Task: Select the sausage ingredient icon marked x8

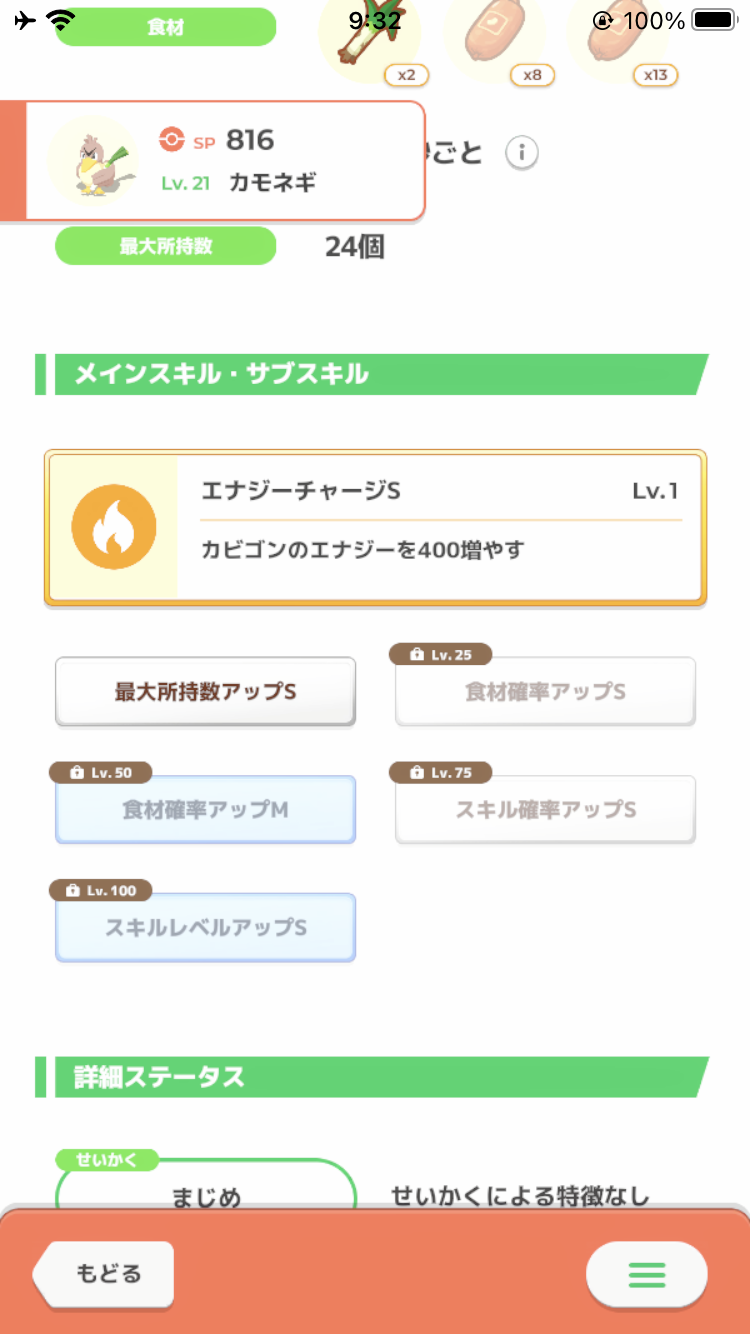Action: [x=495, y=37]
